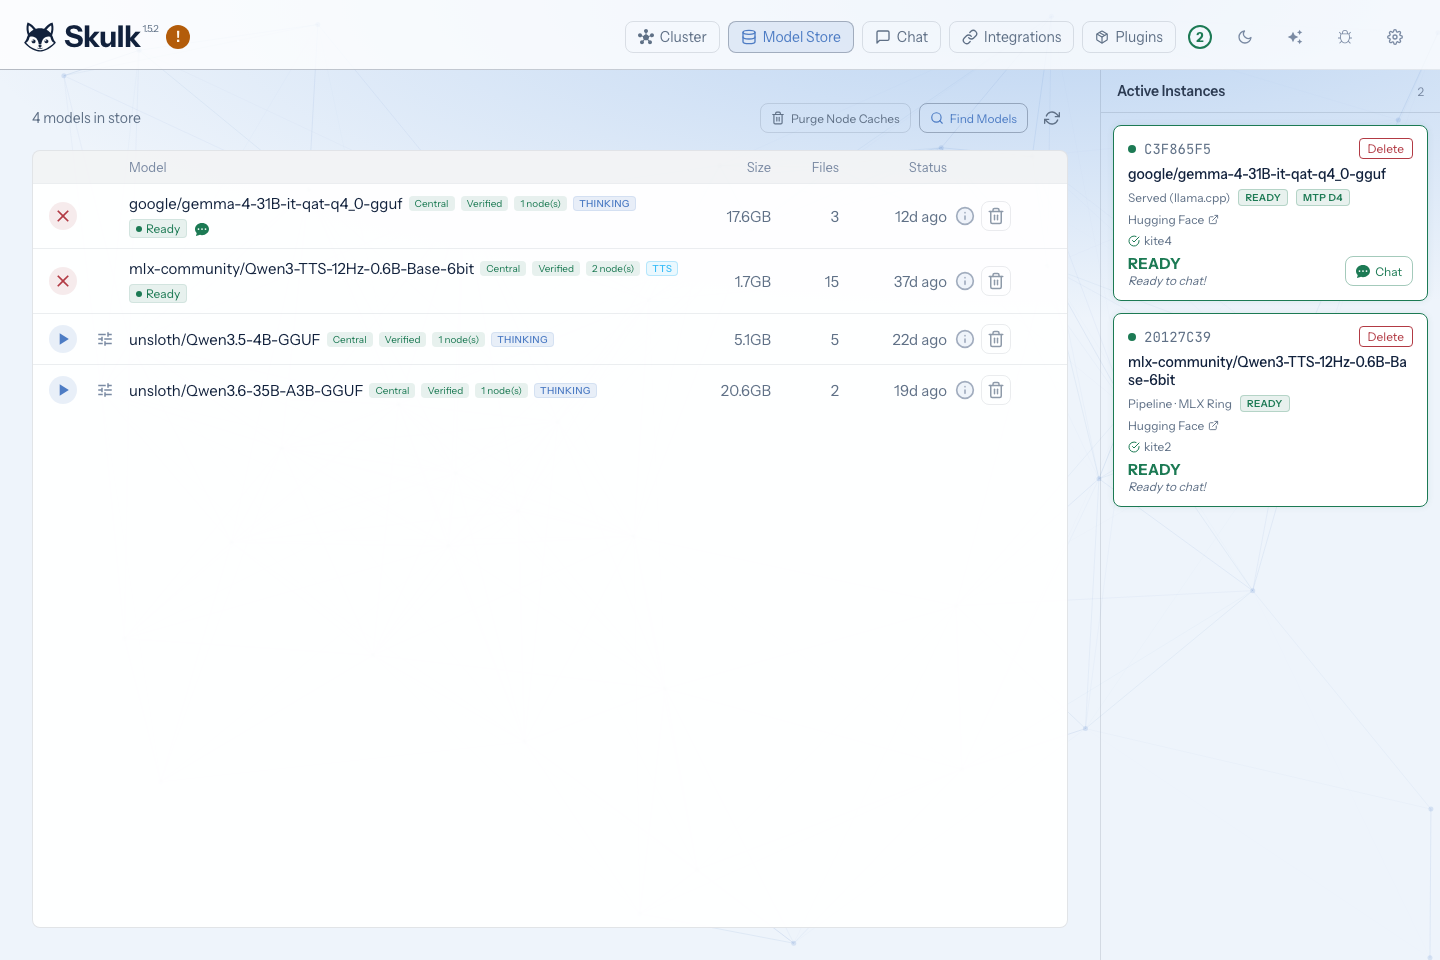Toggle dark mode moon icon

point(1245,37)
